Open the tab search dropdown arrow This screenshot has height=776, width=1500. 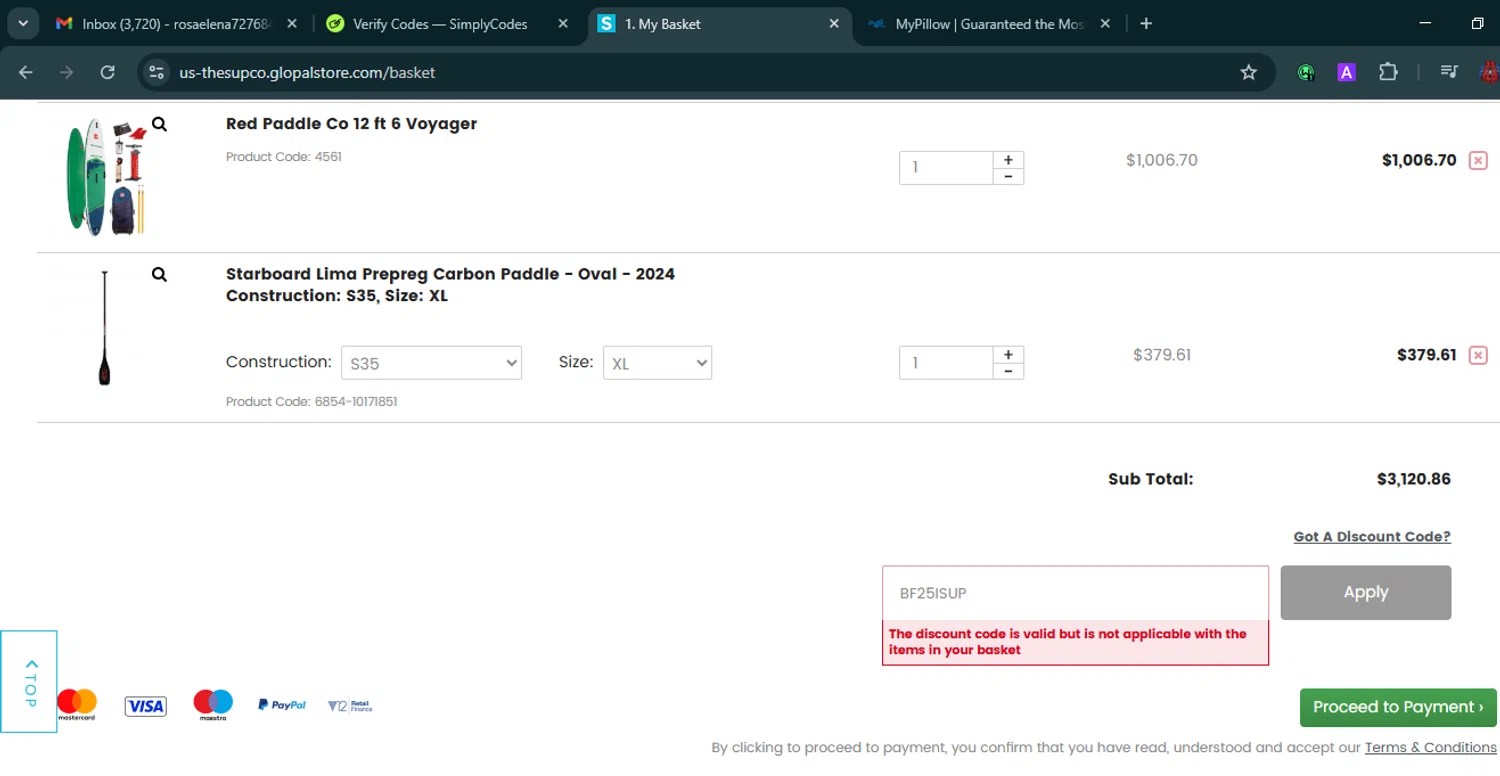click(x=22, y=23)
